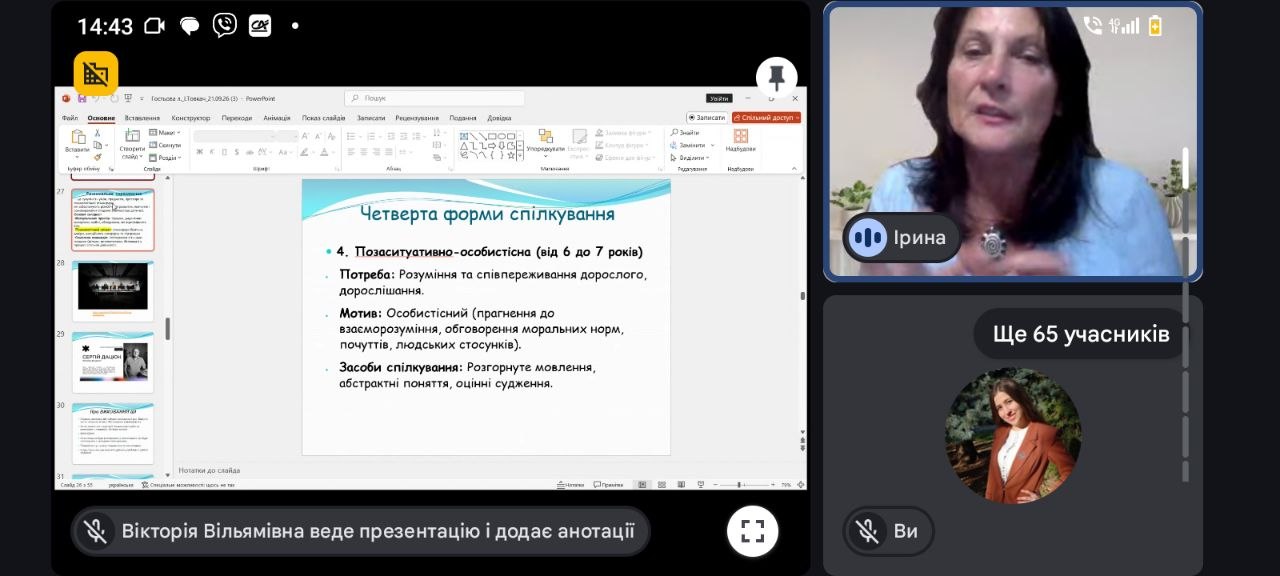Select the triangle shape in shapes gallery

pos(464,145)
